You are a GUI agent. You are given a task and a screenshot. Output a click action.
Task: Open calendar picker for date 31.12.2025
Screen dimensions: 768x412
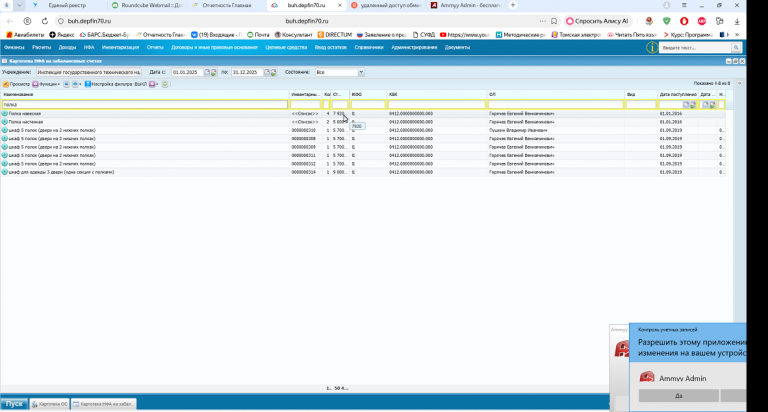267,72
